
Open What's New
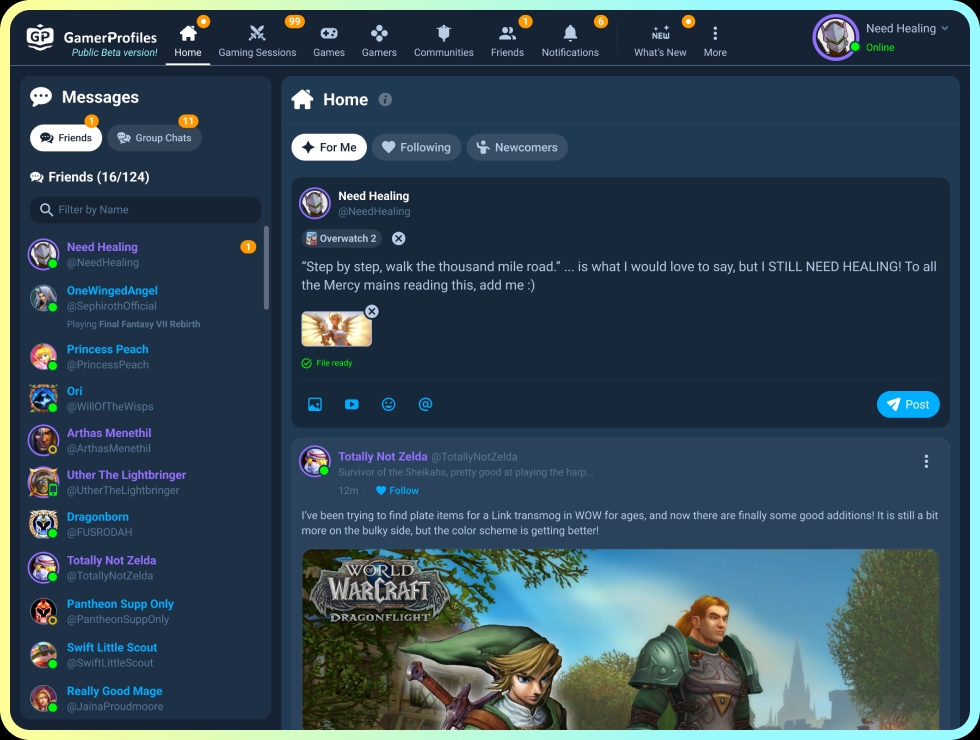[x=660, y=38]
